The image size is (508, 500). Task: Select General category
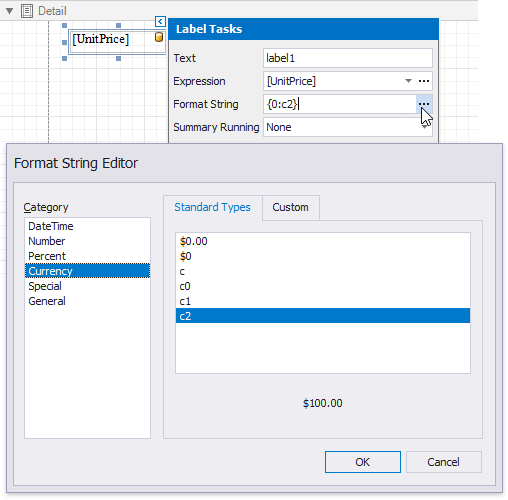(87, 301)
